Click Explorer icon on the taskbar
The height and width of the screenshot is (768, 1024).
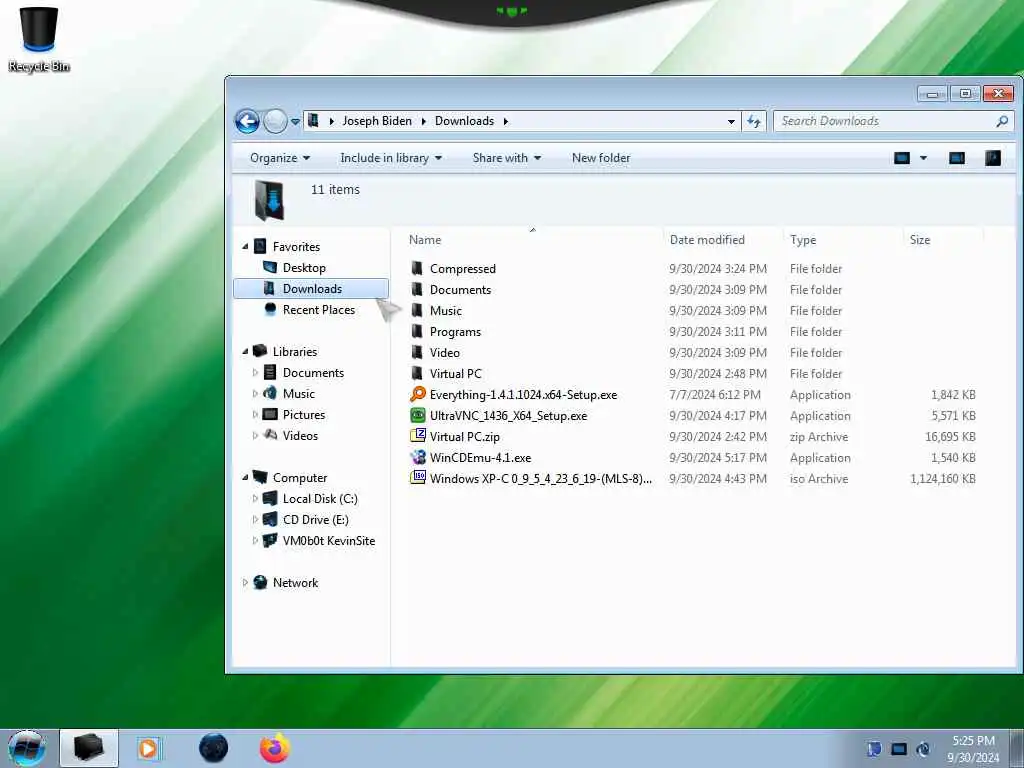[89, 748]
